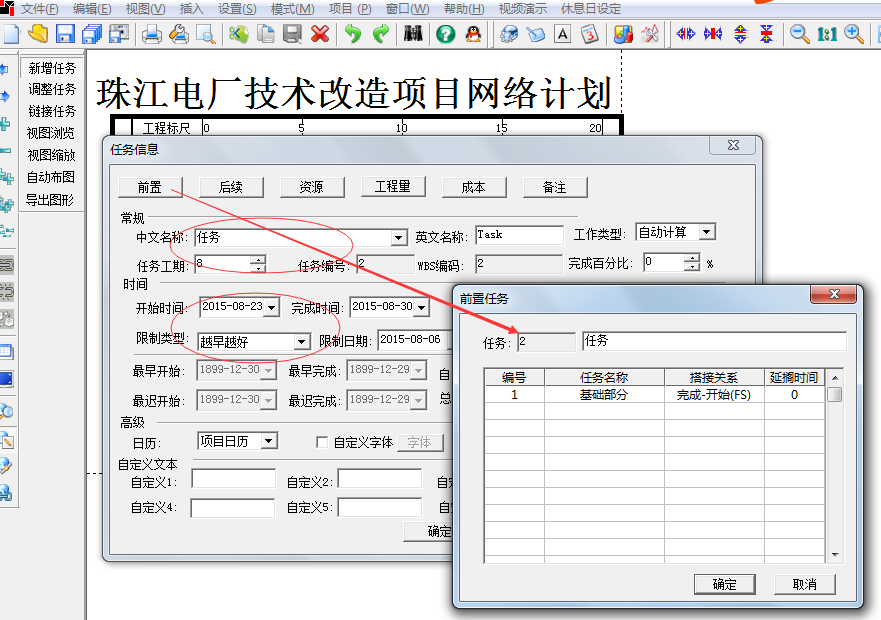The image size is (881, 620).
Task: Open the 中文名称 dropdown list
Action: pos(398,238)
